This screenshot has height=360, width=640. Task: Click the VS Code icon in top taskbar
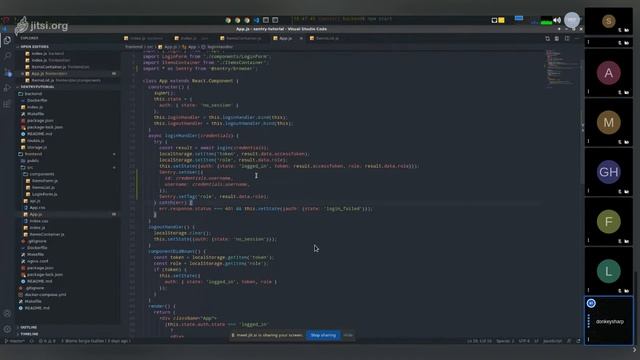point(256,20)
